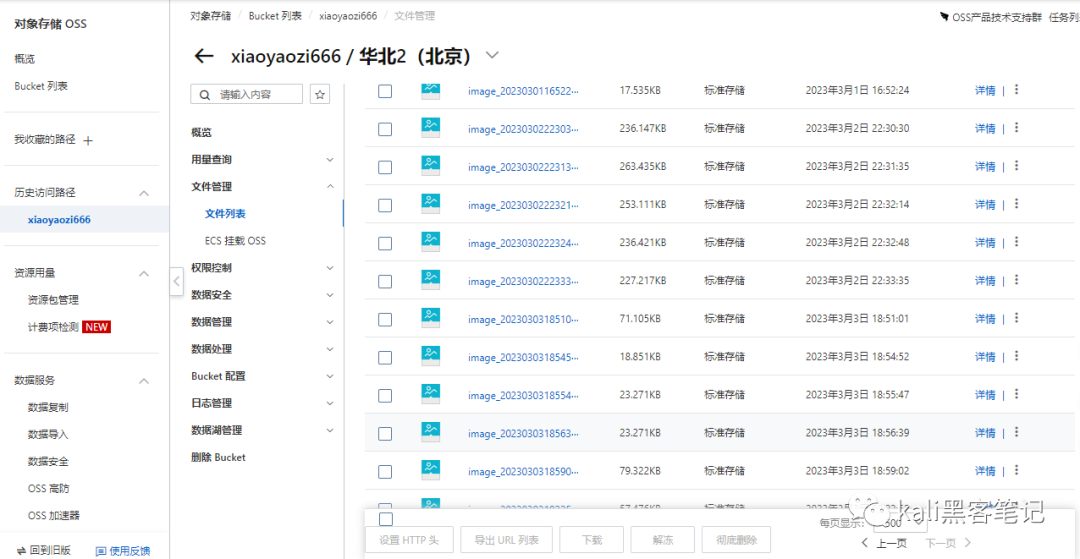Collapse 历史访问路径 section
Screen dimensions: 1080x559
[144, 193]
